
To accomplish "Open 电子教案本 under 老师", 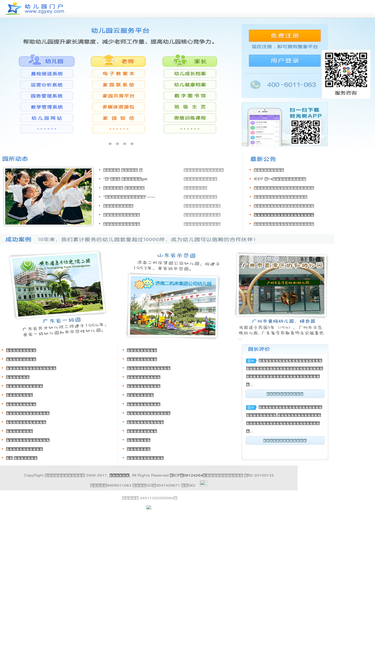I will click(x=118, y=74).
